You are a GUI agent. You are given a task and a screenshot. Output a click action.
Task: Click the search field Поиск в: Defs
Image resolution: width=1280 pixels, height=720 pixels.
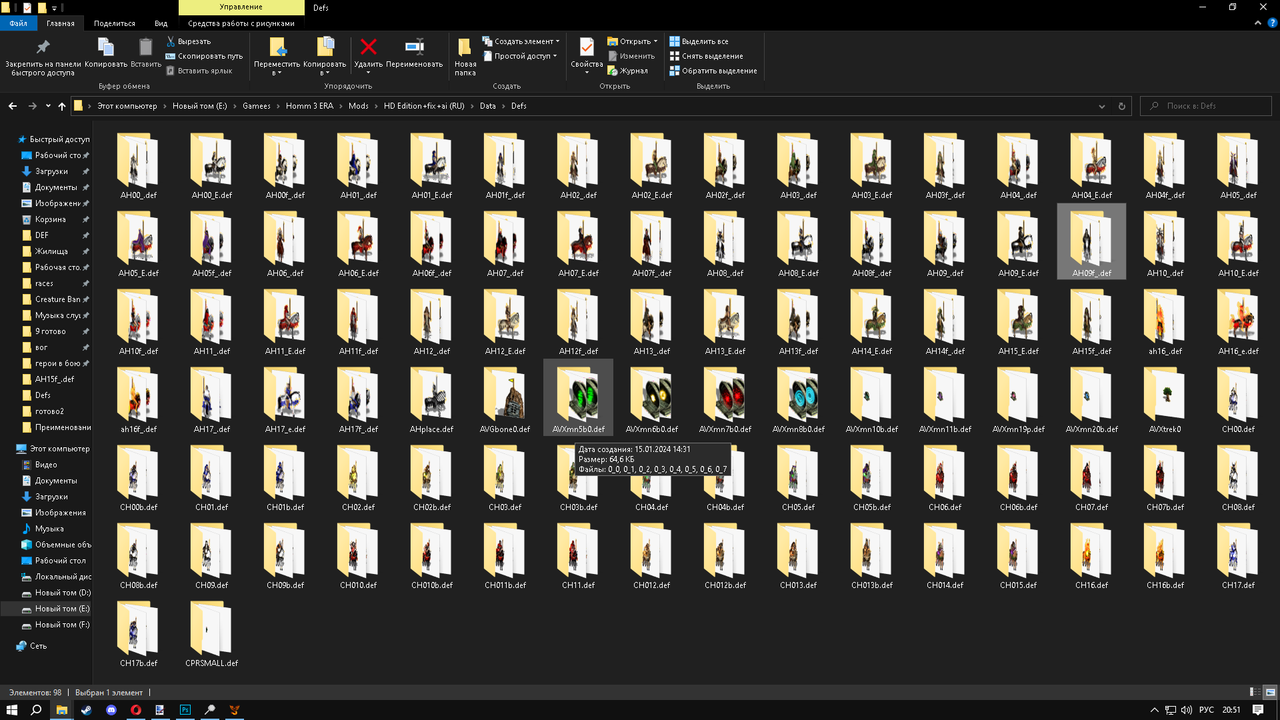tap(1206, 106)
